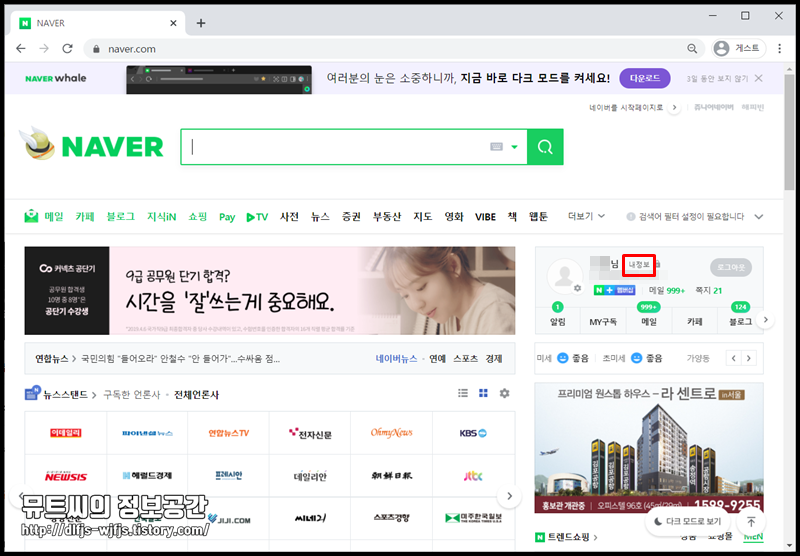Click the N+ 멤버십 badge
The image size is (800, 556).
[615, 290]
